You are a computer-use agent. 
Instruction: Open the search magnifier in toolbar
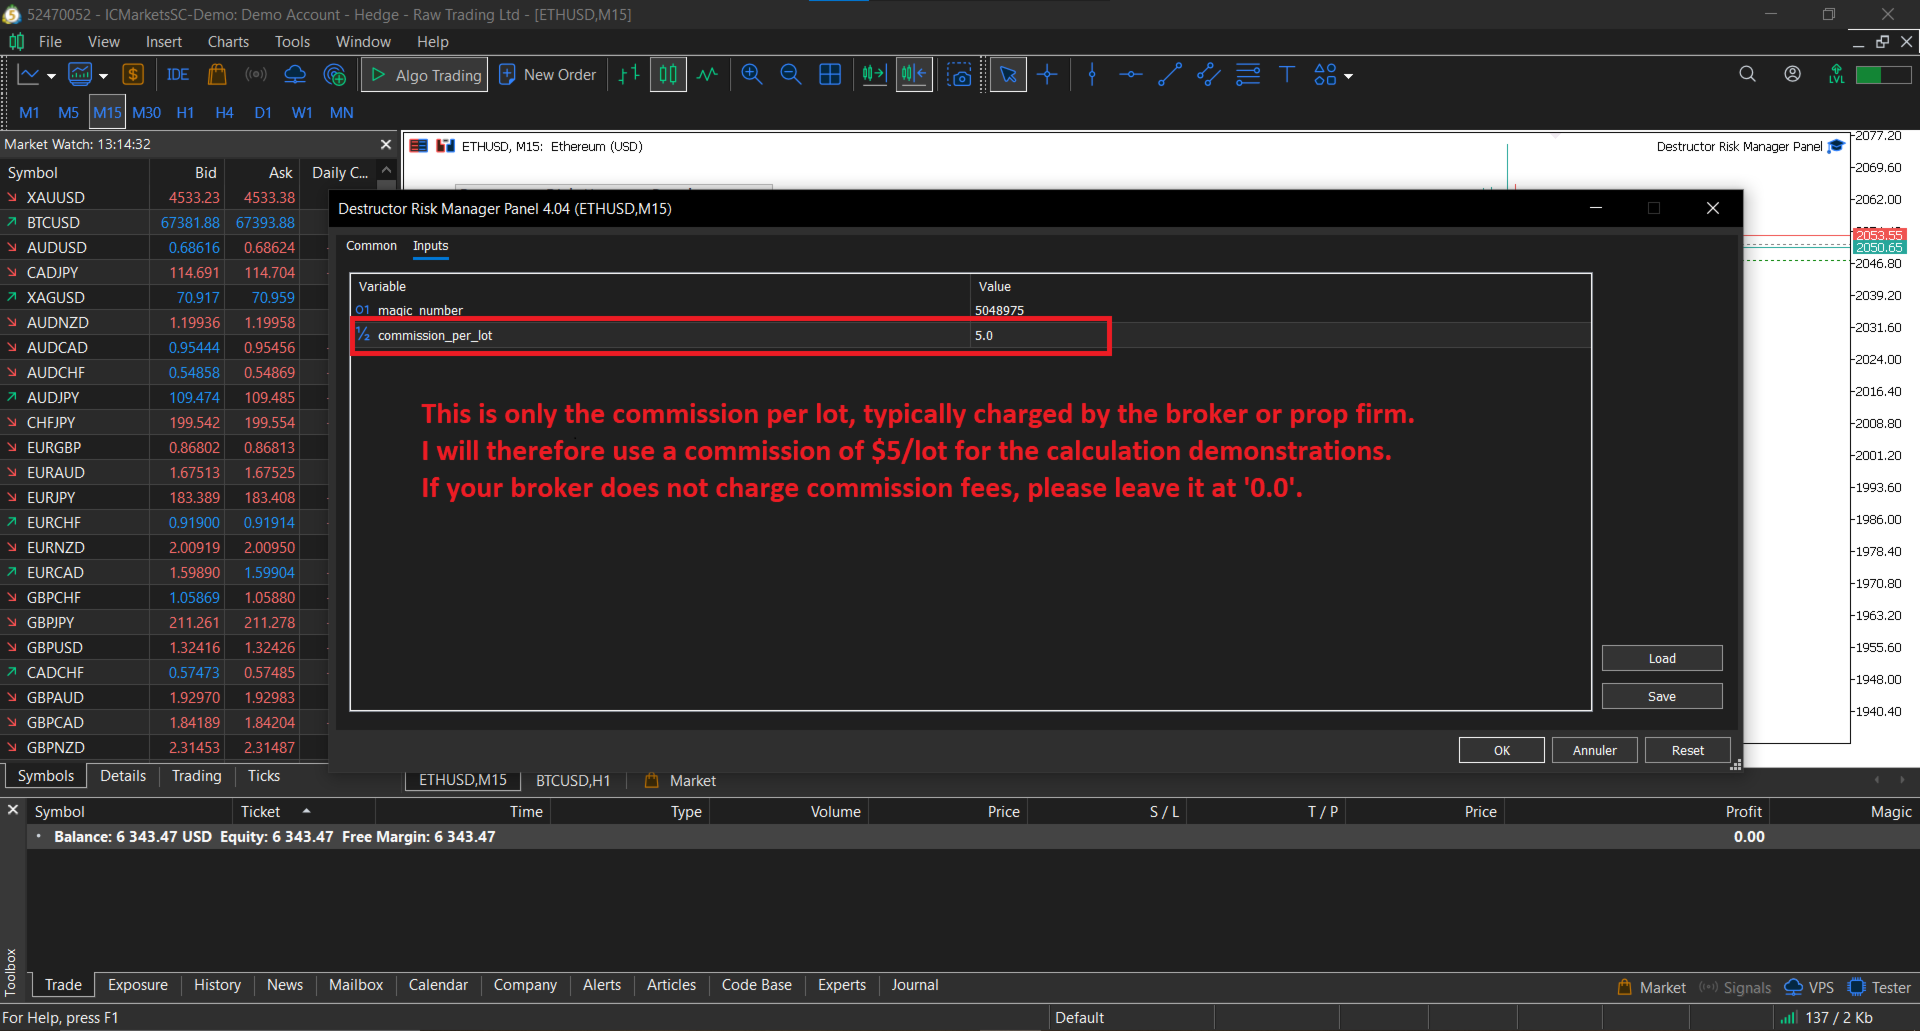click(1747, 74)
